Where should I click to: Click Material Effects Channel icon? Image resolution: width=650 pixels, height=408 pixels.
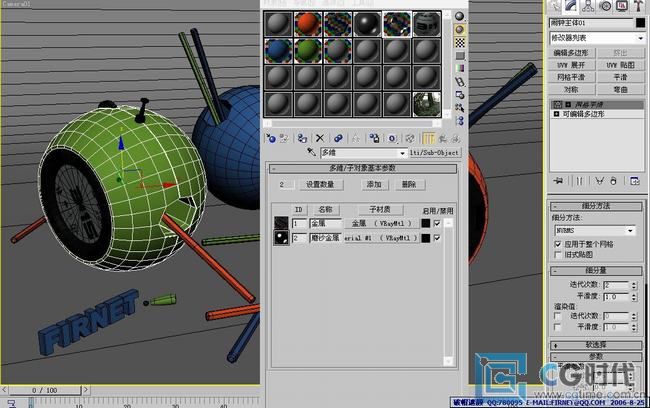[x=392, y=138]
